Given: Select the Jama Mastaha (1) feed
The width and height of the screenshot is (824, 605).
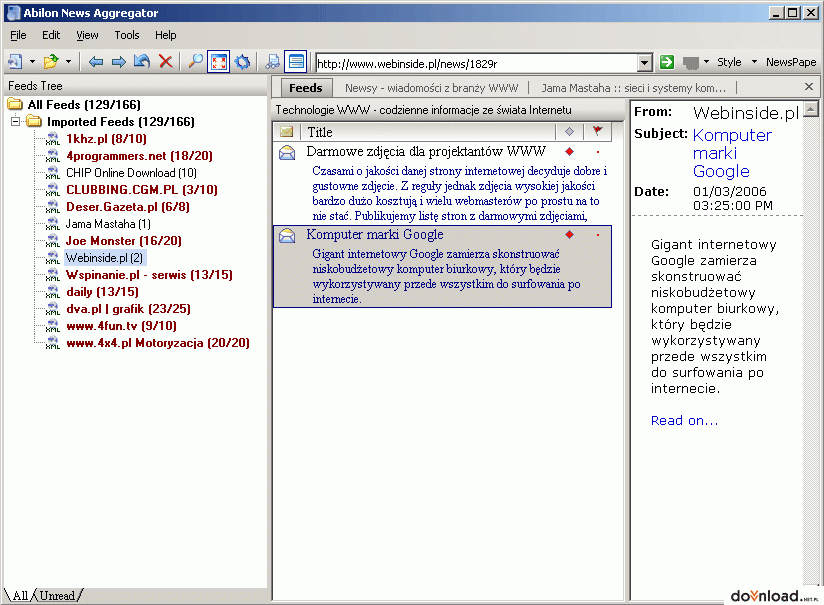Looking at the screenshot, I should coord(108,224).
